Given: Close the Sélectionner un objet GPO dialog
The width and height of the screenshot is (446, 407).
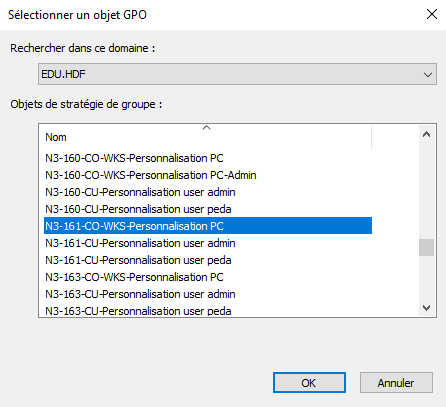Looking at the screenshot, I should (432, 14).
